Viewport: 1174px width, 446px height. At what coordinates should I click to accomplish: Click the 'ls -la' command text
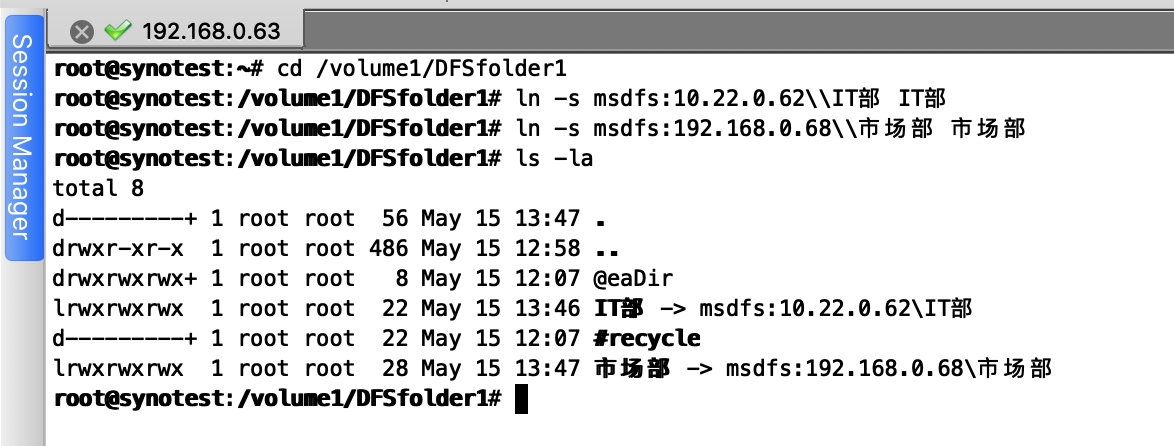(x=554, y=159)
